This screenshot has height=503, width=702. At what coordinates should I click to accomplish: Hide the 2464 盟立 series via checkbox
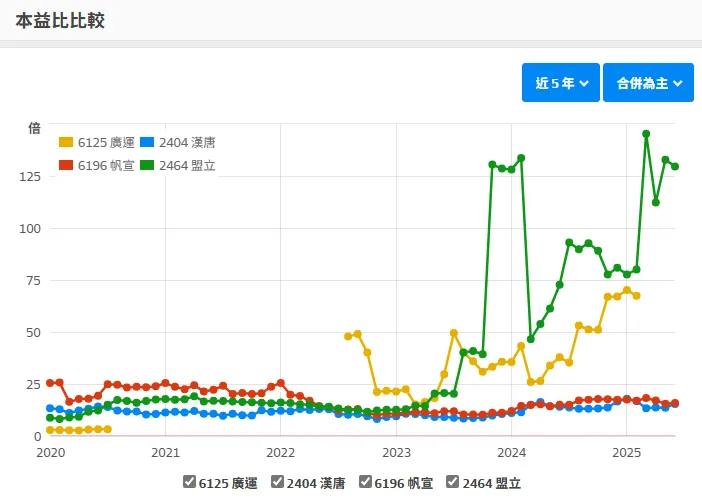click(x=454, y=483)
